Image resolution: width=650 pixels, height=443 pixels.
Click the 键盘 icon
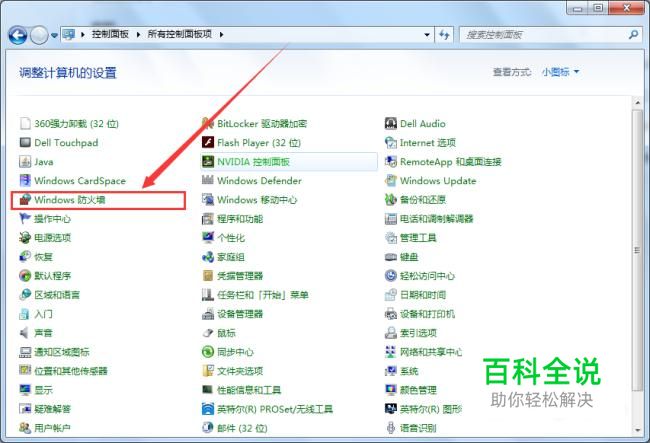point(390,257)
